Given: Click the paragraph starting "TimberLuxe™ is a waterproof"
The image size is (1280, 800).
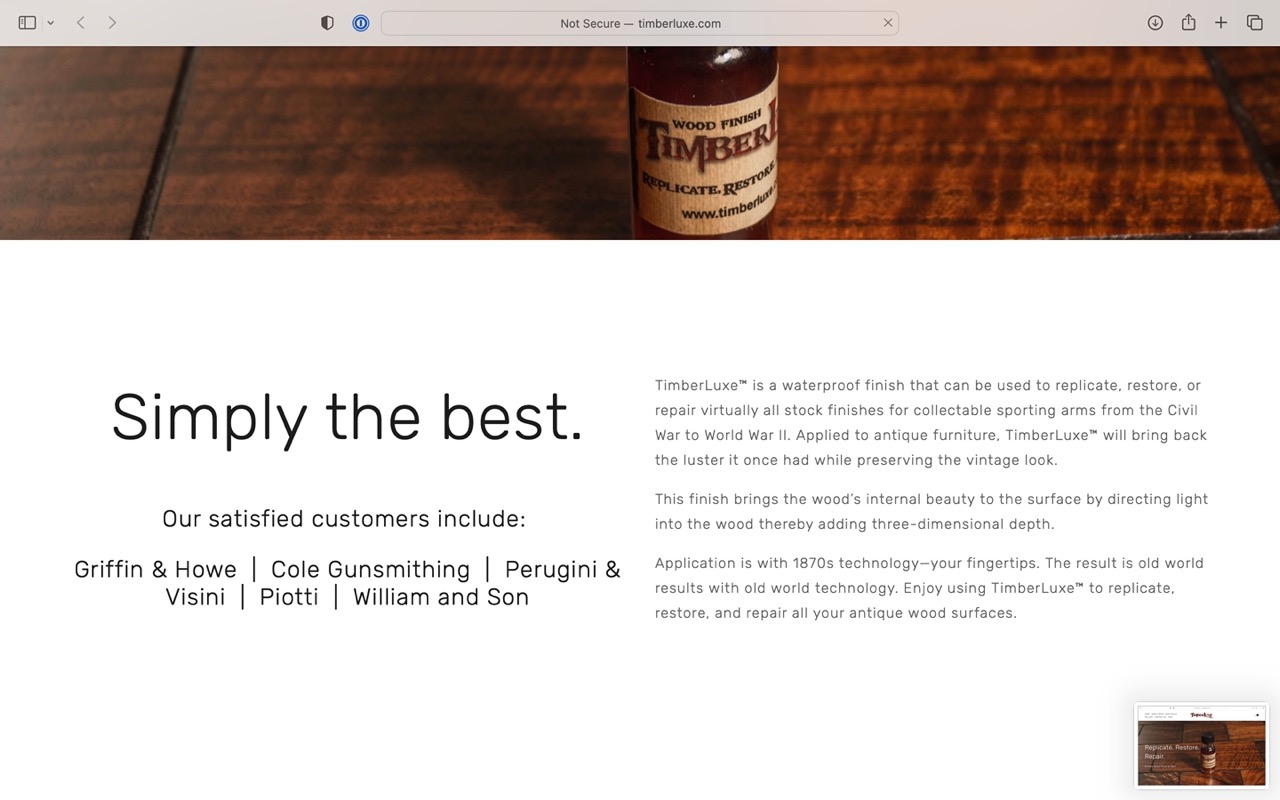Looking at the screenshot, I should (x=931, y=422).
